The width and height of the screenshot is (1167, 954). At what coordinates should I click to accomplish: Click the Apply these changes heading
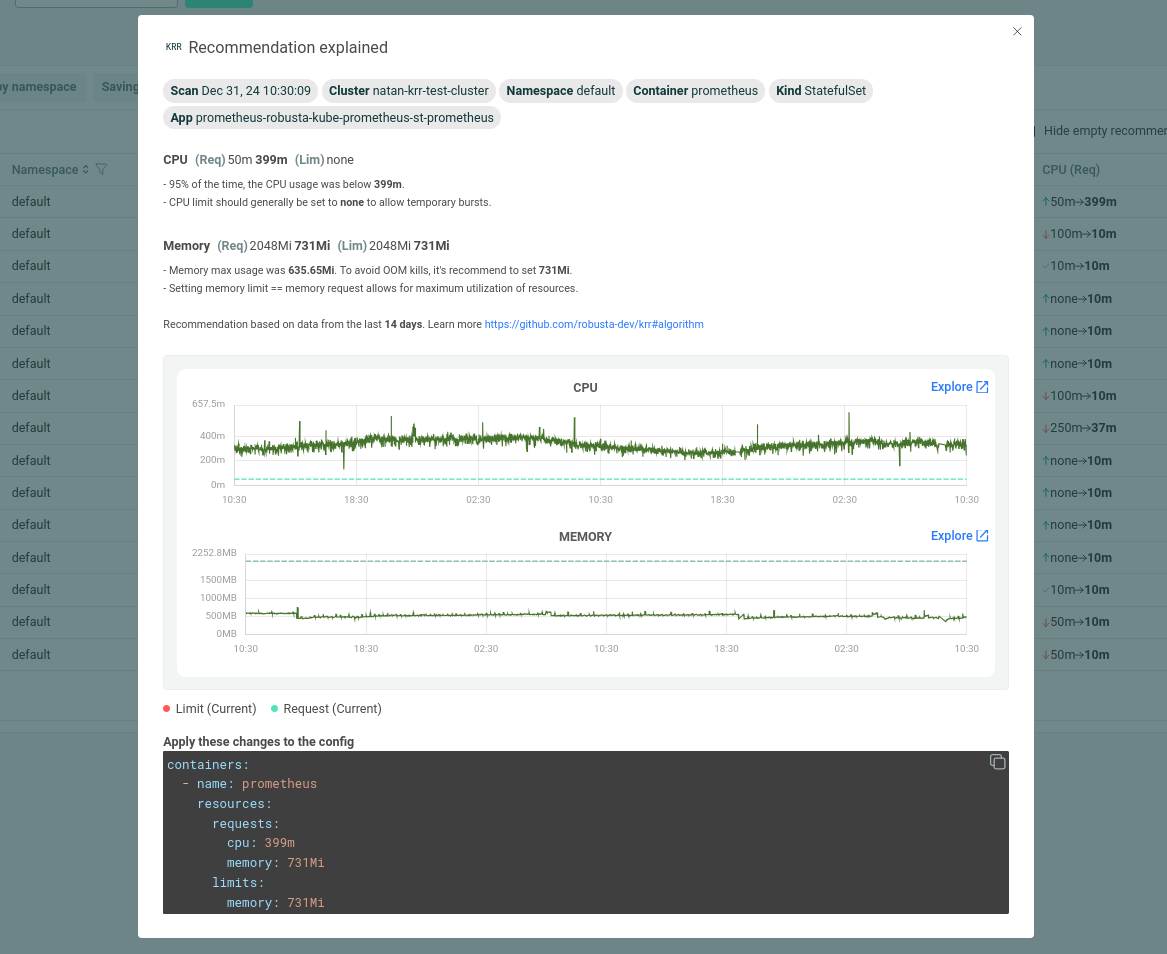pyautogui.click(x=258, y=741)
